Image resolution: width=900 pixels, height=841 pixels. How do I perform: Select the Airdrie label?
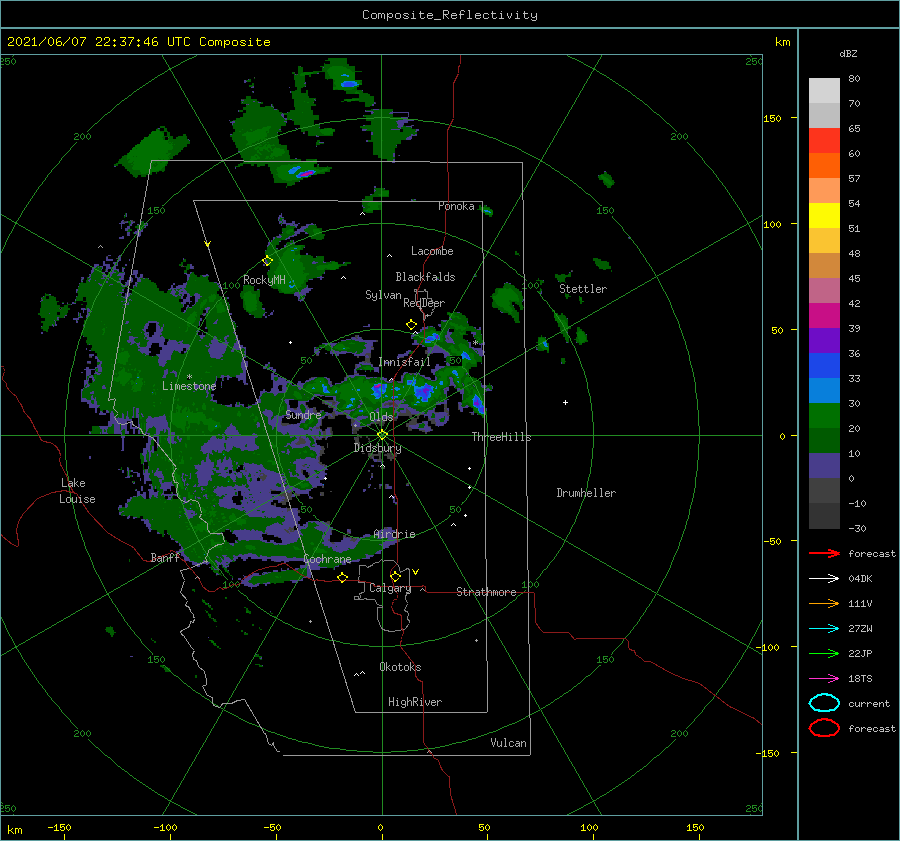click(x=394, y=534)
